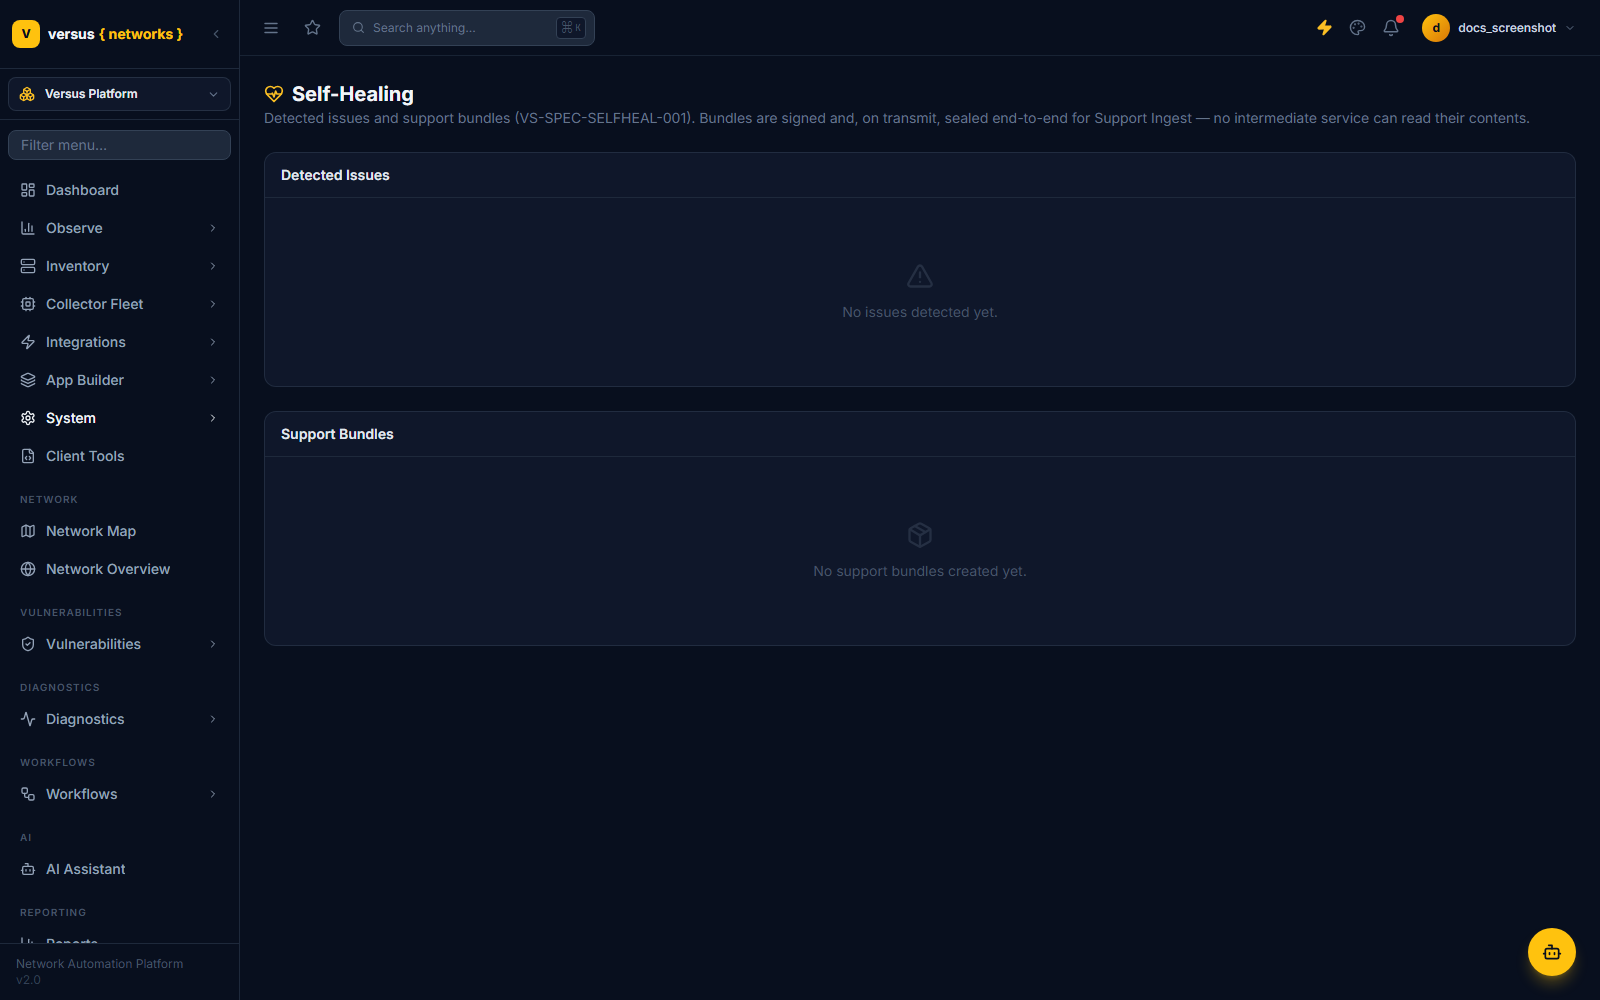The width and height of the screenshot is (1600, 1000).
Task: Click the Integrations bolt icon
Action: pos(28,342)
